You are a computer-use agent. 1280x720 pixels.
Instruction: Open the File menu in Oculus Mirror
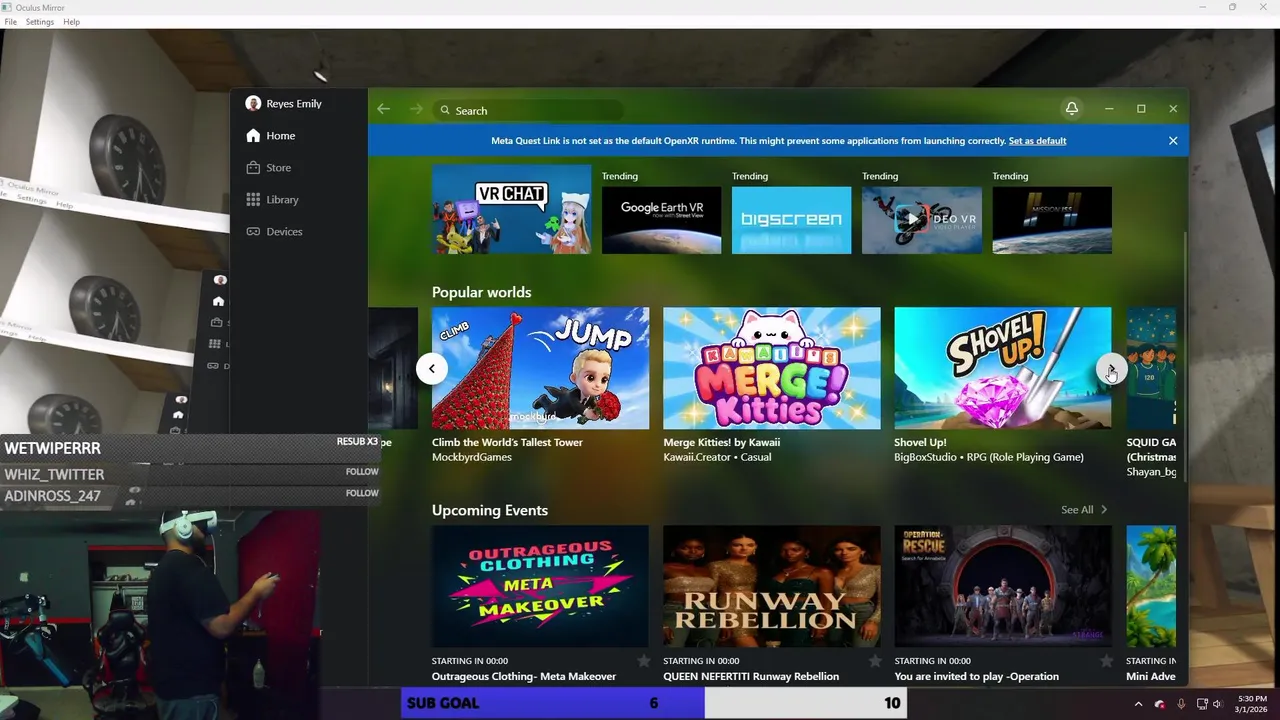click(x=10, y=22)
